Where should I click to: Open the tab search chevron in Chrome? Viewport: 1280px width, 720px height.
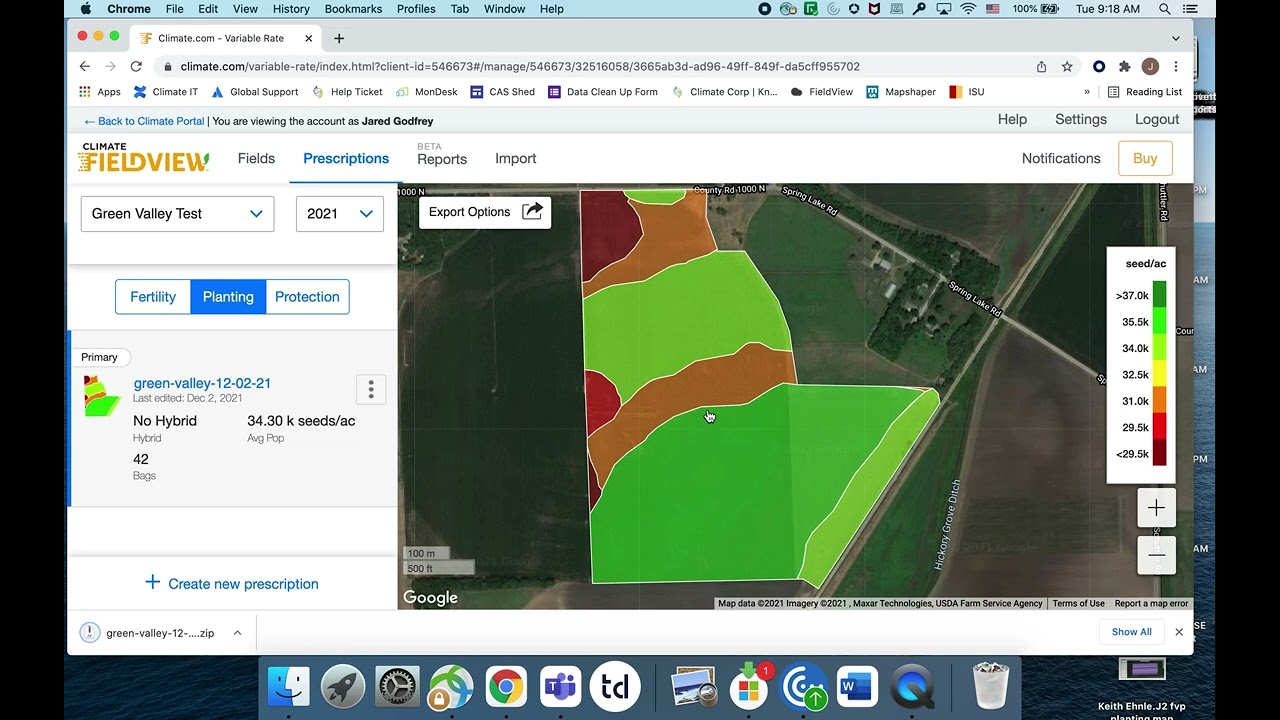click(1176, 38)
